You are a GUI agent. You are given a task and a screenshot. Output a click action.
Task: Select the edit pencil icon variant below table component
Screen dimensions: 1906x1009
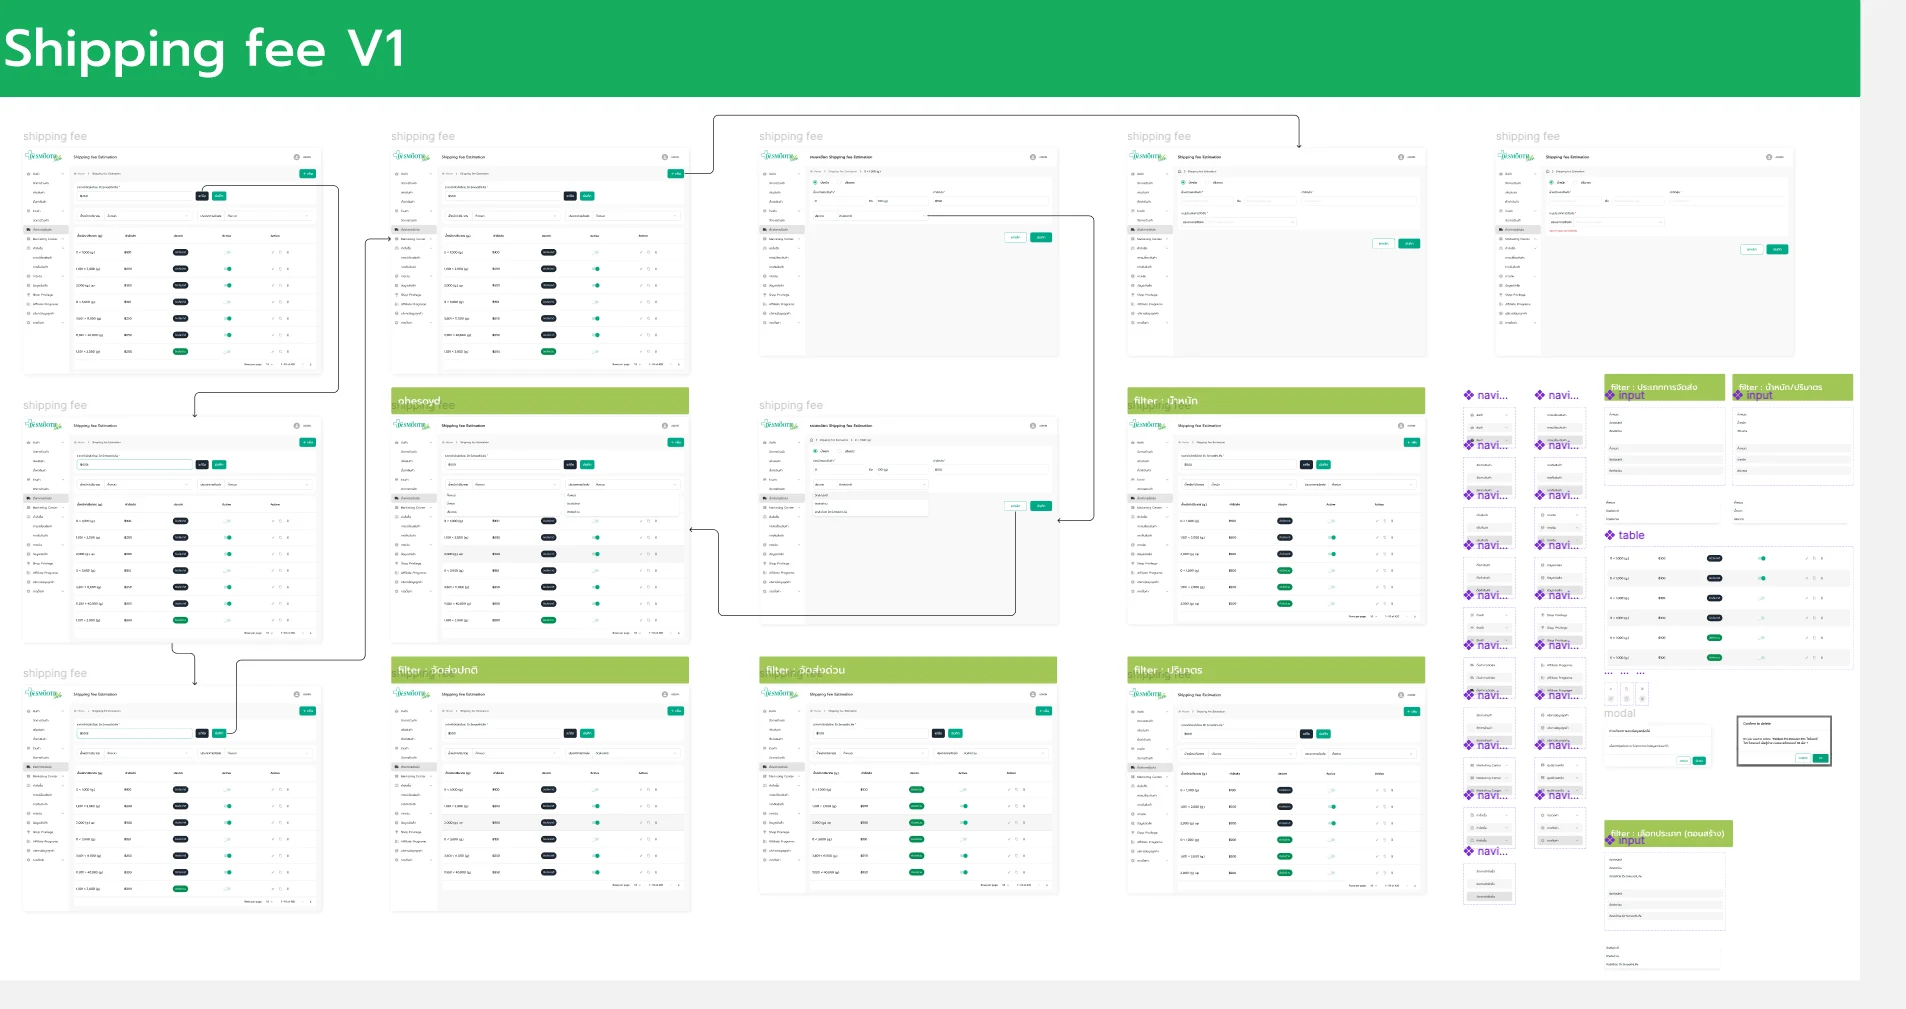(x=1610, y=689)
